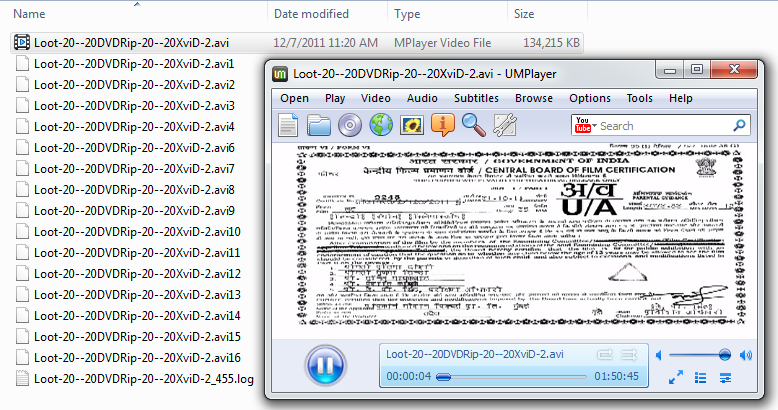This screenshot has width=778, height=410.
Task: Toggle fullscreen arrows icon
Action: pos(676,377)
